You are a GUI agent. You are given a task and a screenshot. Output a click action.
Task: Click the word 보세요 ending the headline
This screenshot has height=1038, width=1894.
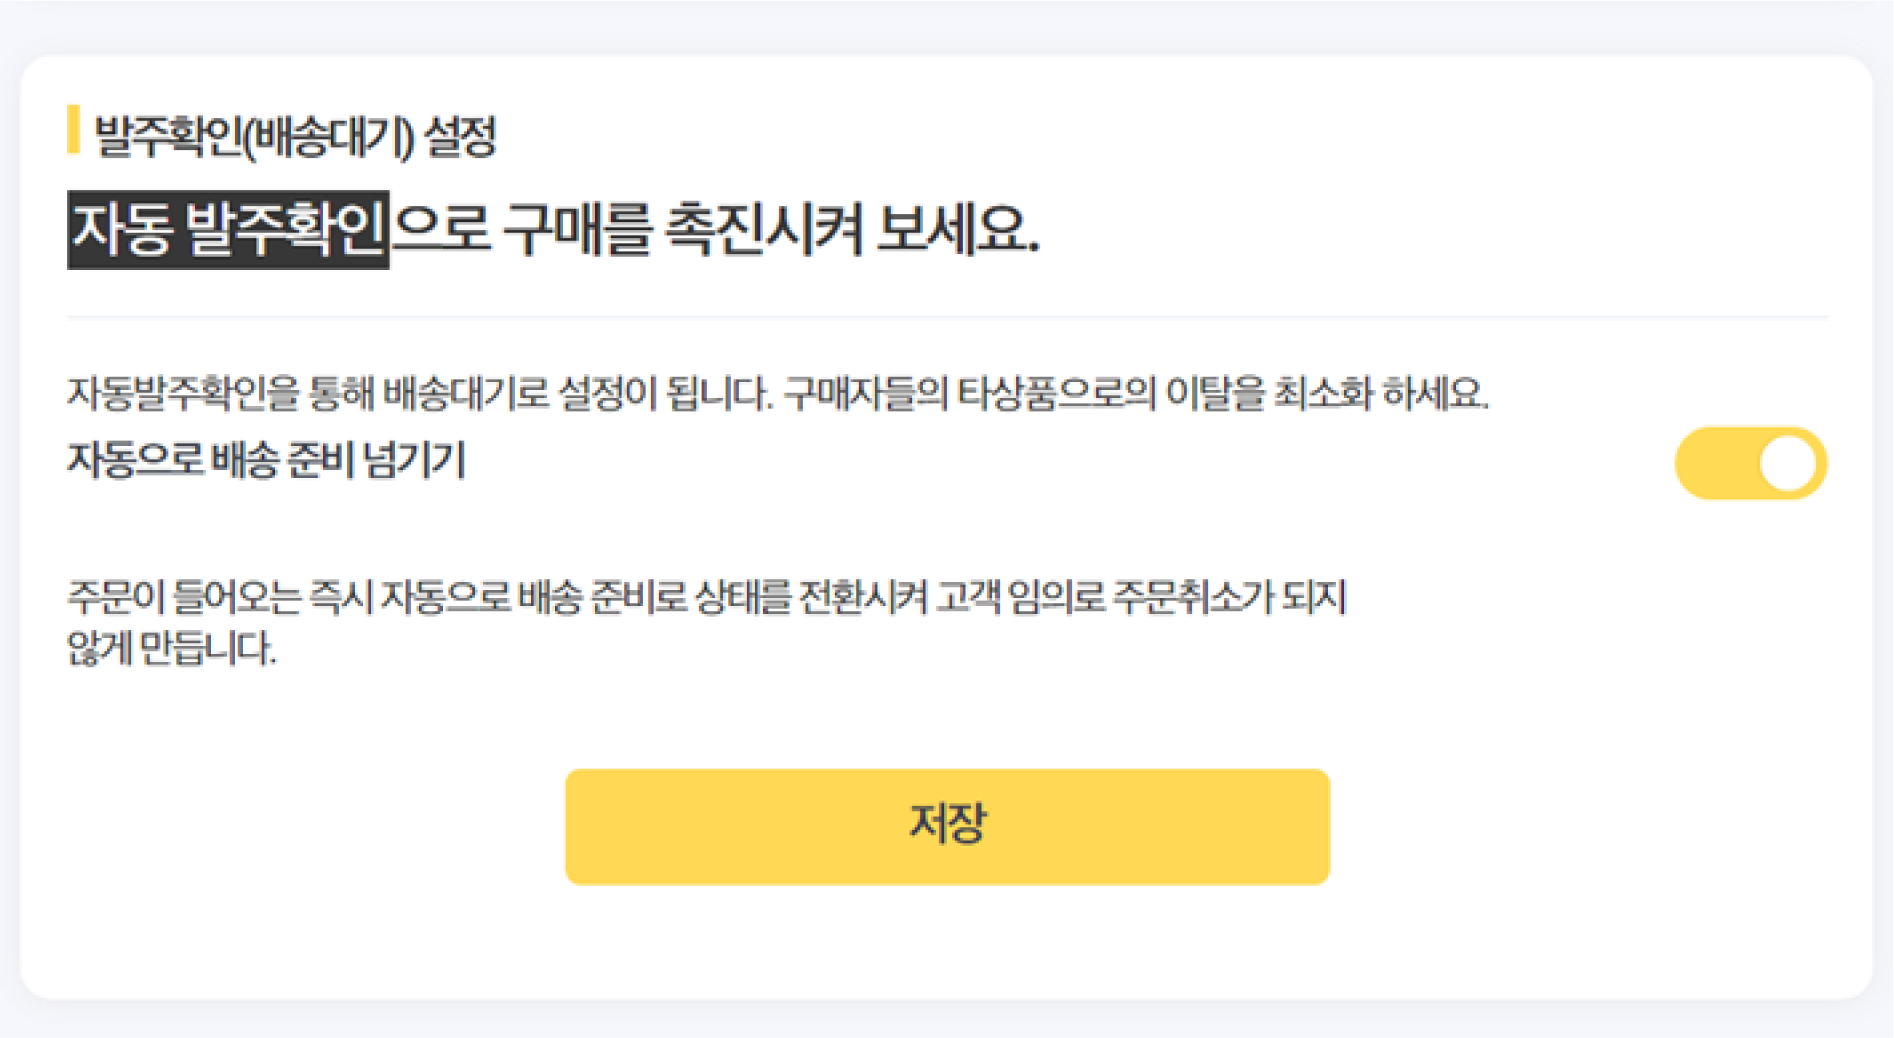point(958,230)
